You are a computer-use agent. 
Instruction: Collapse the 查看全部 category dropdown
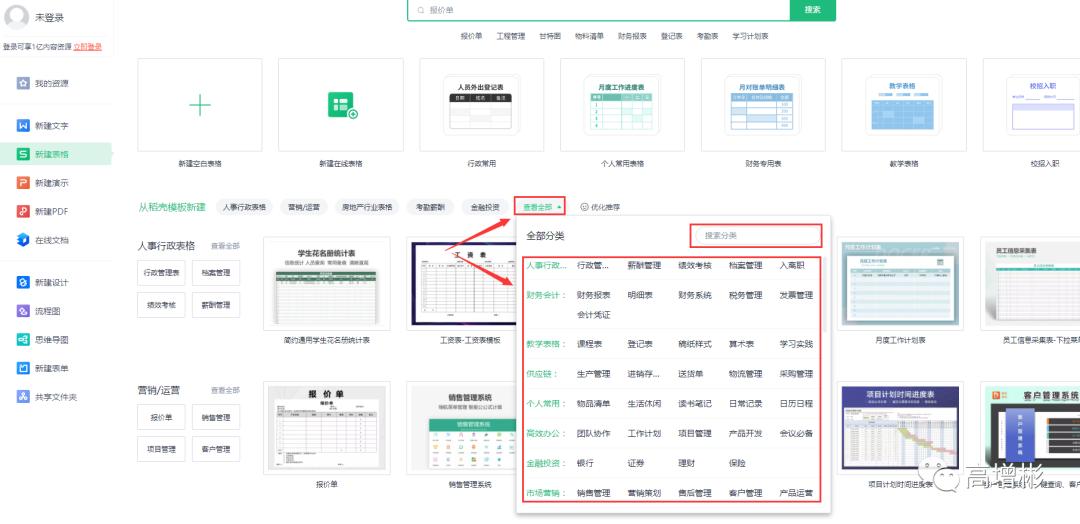[541, 207]
